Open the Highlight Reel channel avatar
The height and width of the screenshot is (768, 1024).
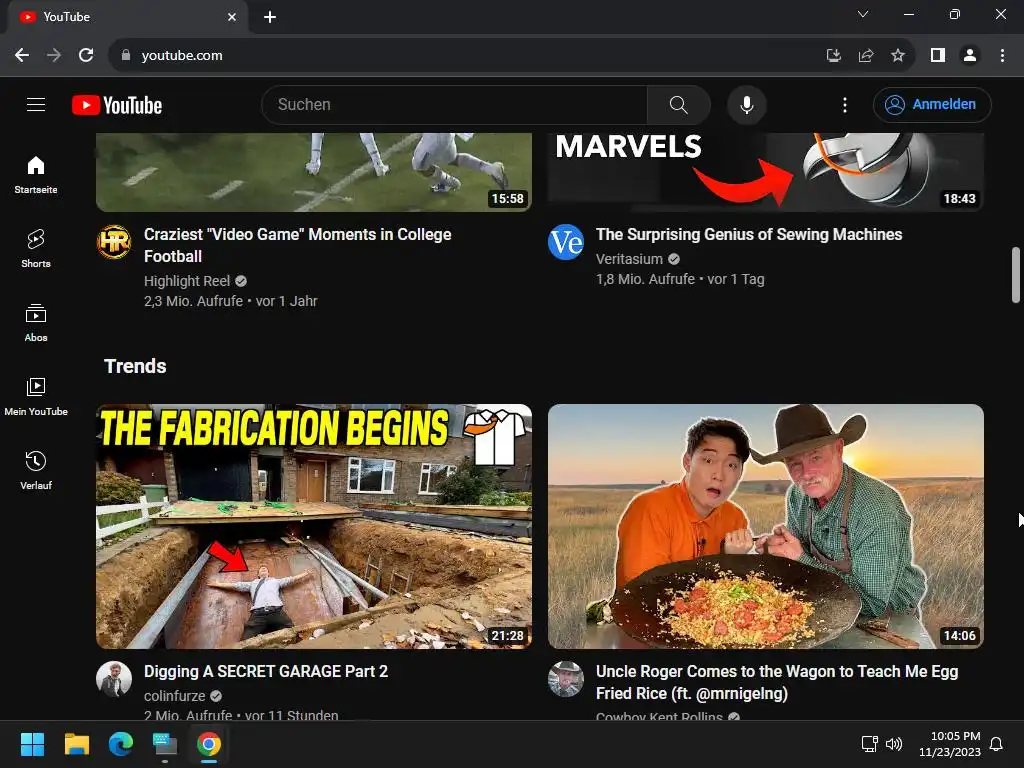(114, 242)
